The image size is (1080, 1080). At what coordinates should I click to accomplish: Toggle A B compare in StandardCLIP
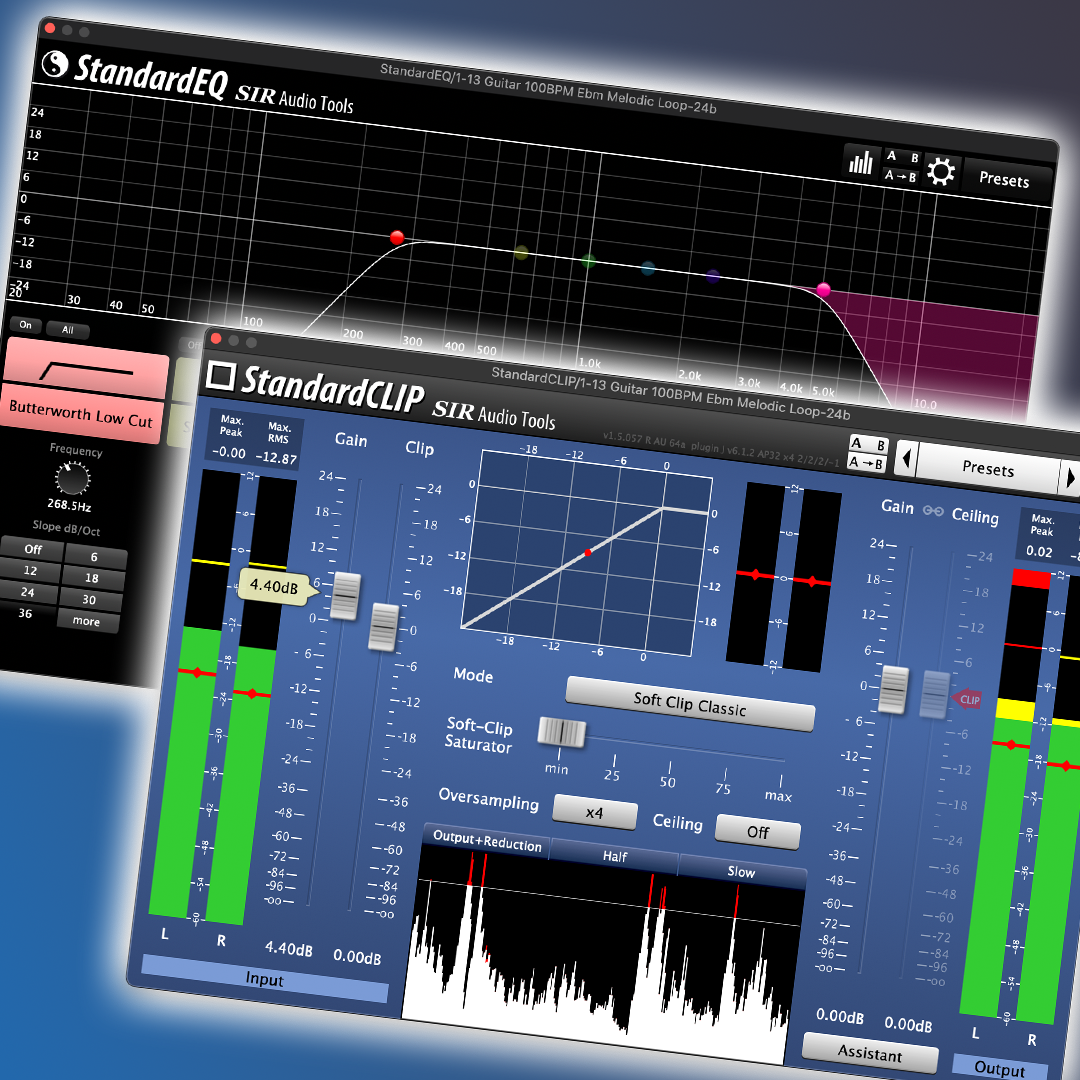(x=869, y=444)
